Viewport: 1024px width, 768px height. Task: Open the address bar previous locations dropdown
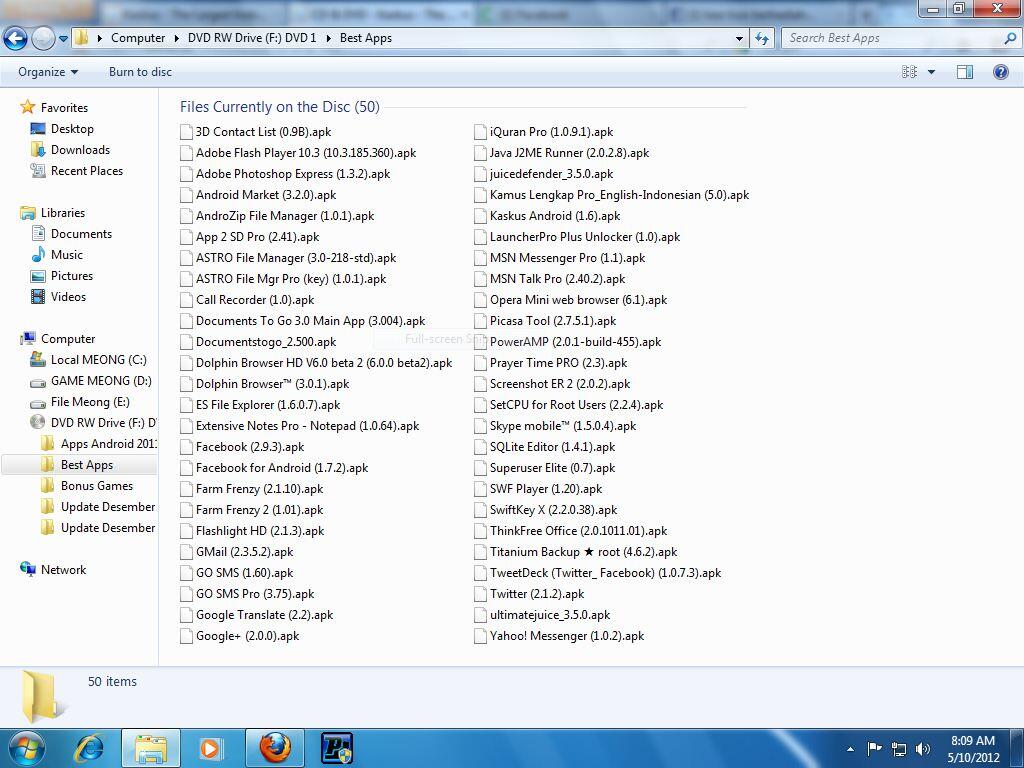coord(739,39)
